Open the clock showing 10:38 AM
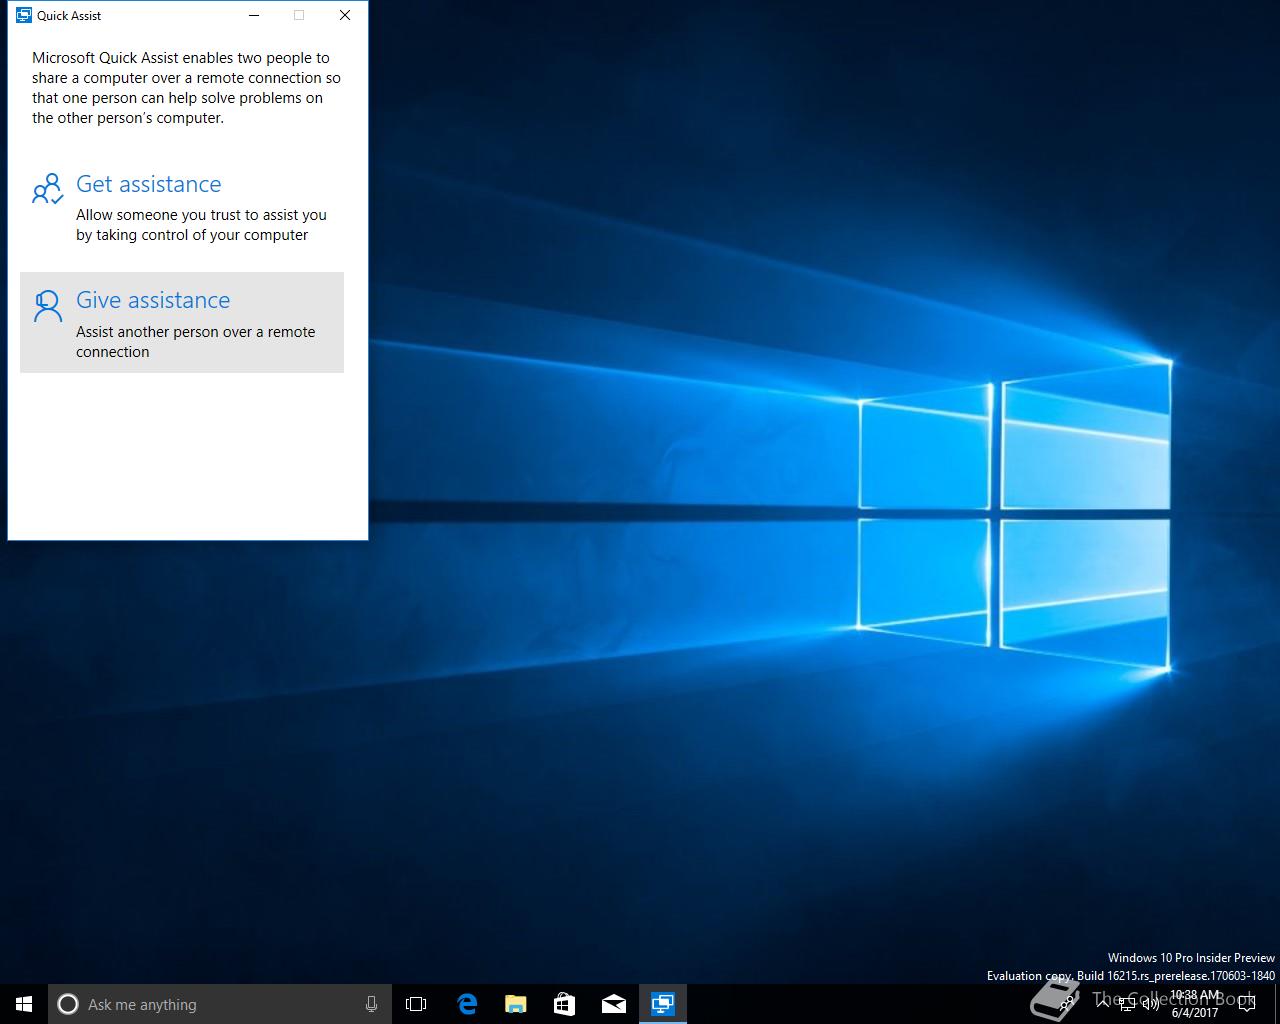This screenshot has height=1024, width=1280. click(1195, 1004)
